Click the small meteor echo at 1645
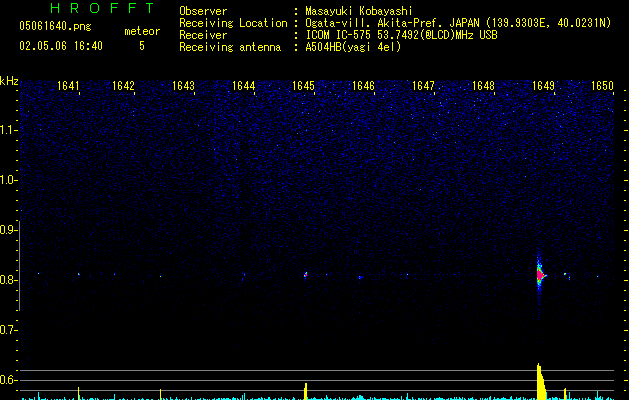 point(305,275)
